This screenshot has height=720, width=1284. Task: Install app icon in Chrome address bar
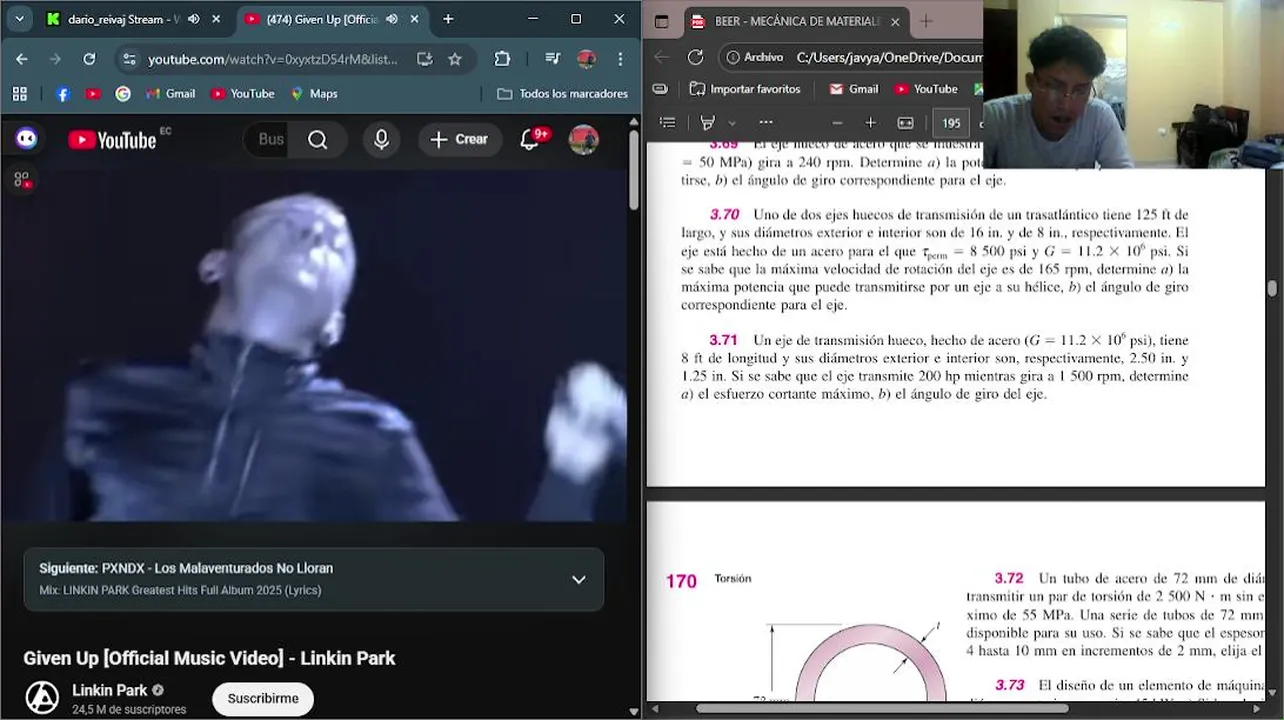(x=425, y=59)
